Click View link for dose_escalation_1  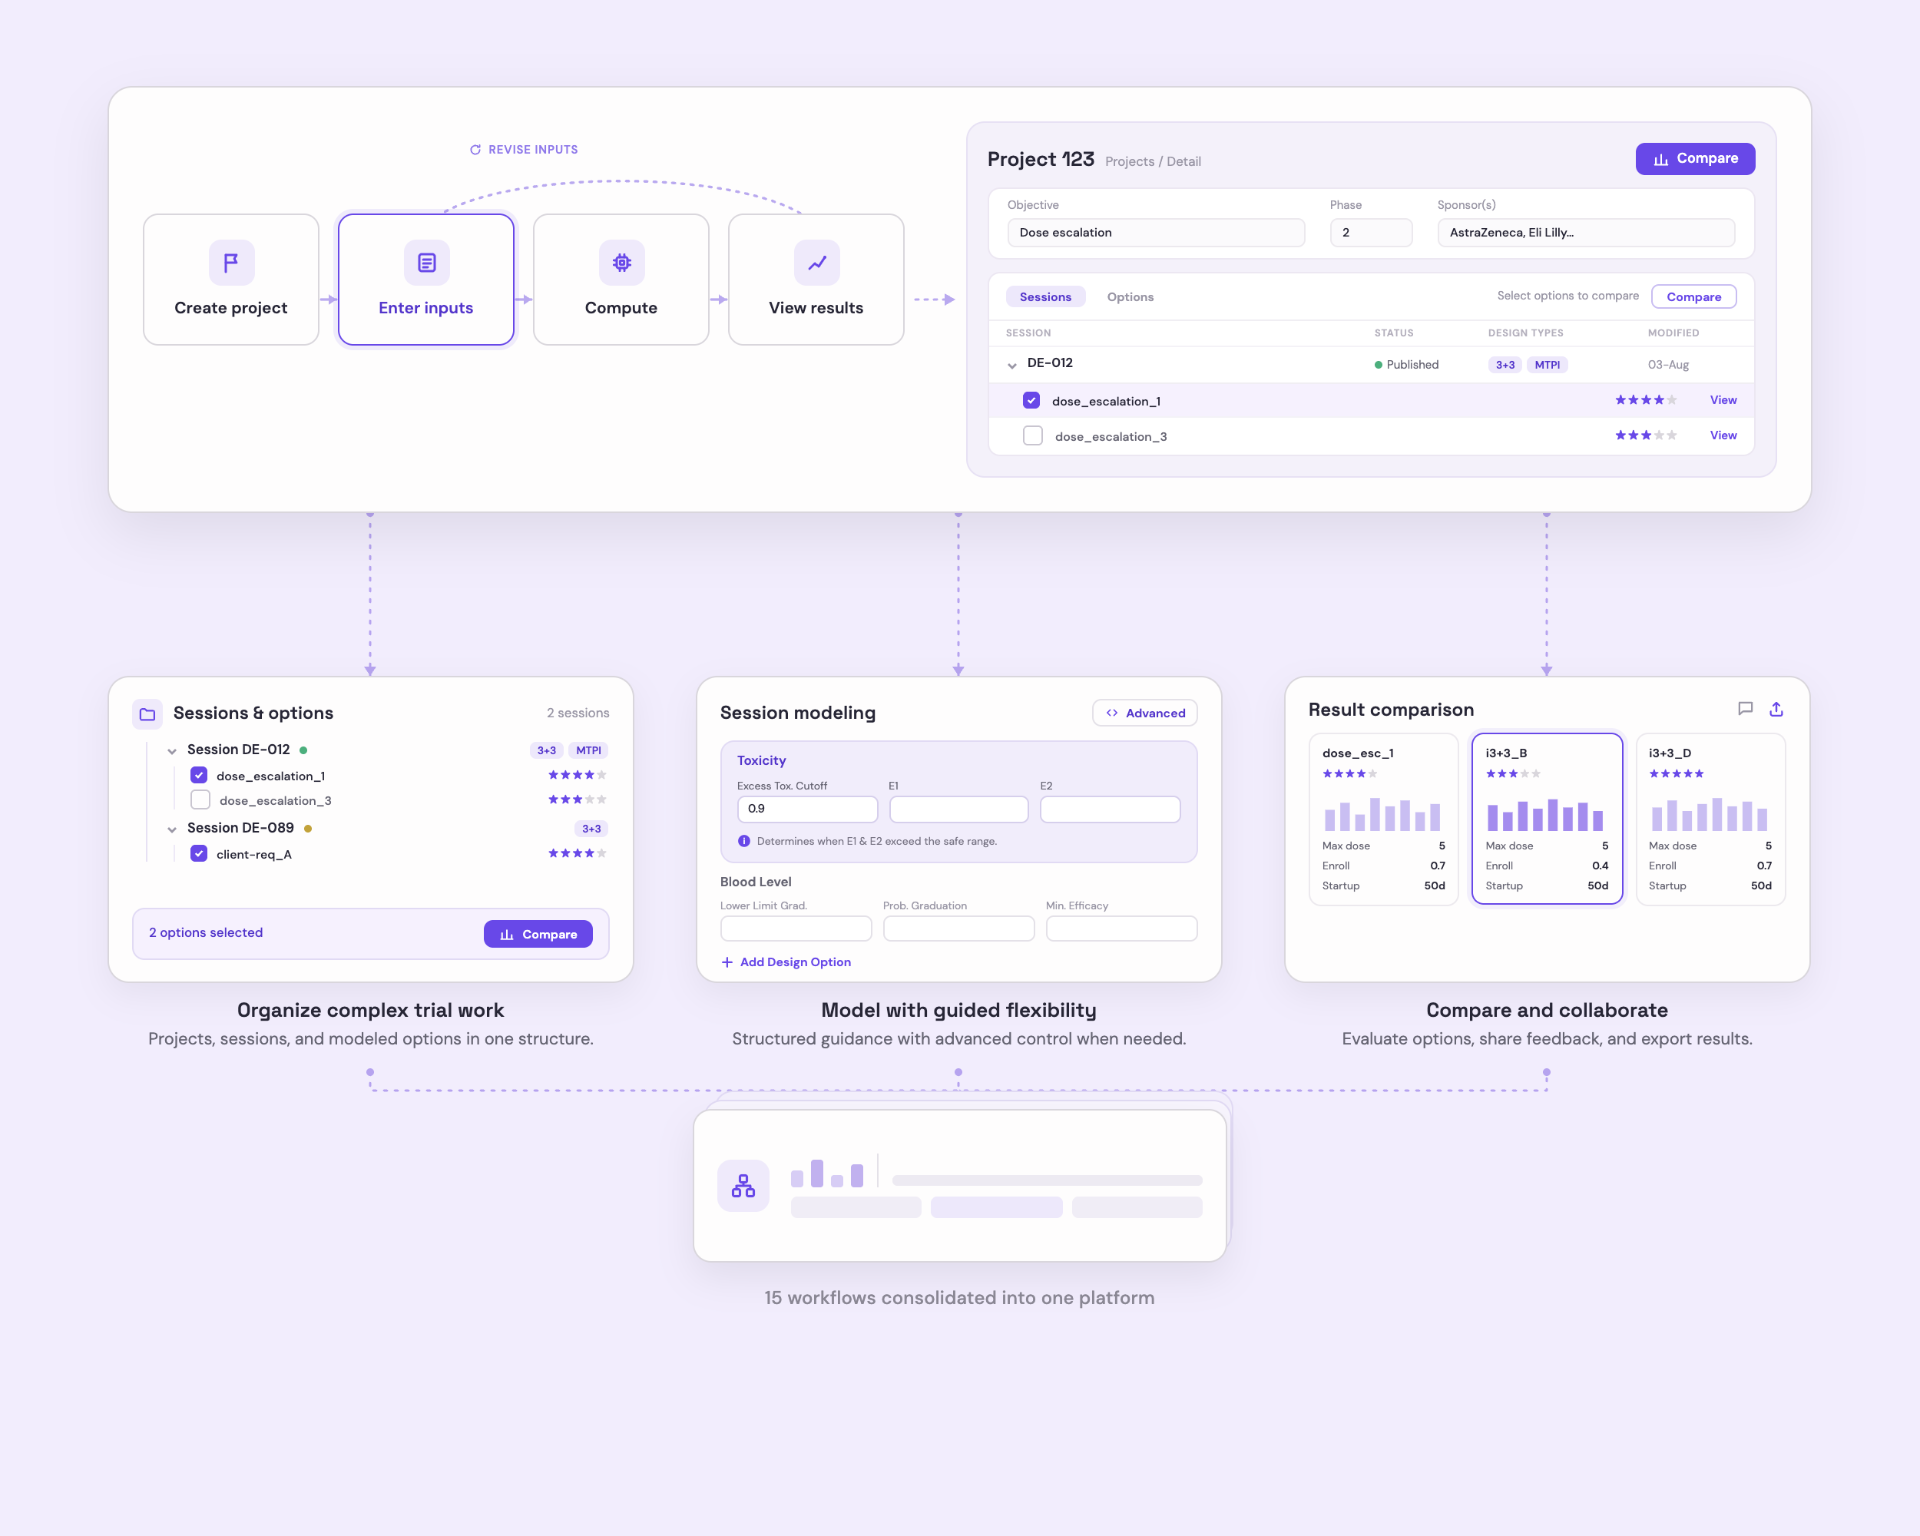[1723, 400]
